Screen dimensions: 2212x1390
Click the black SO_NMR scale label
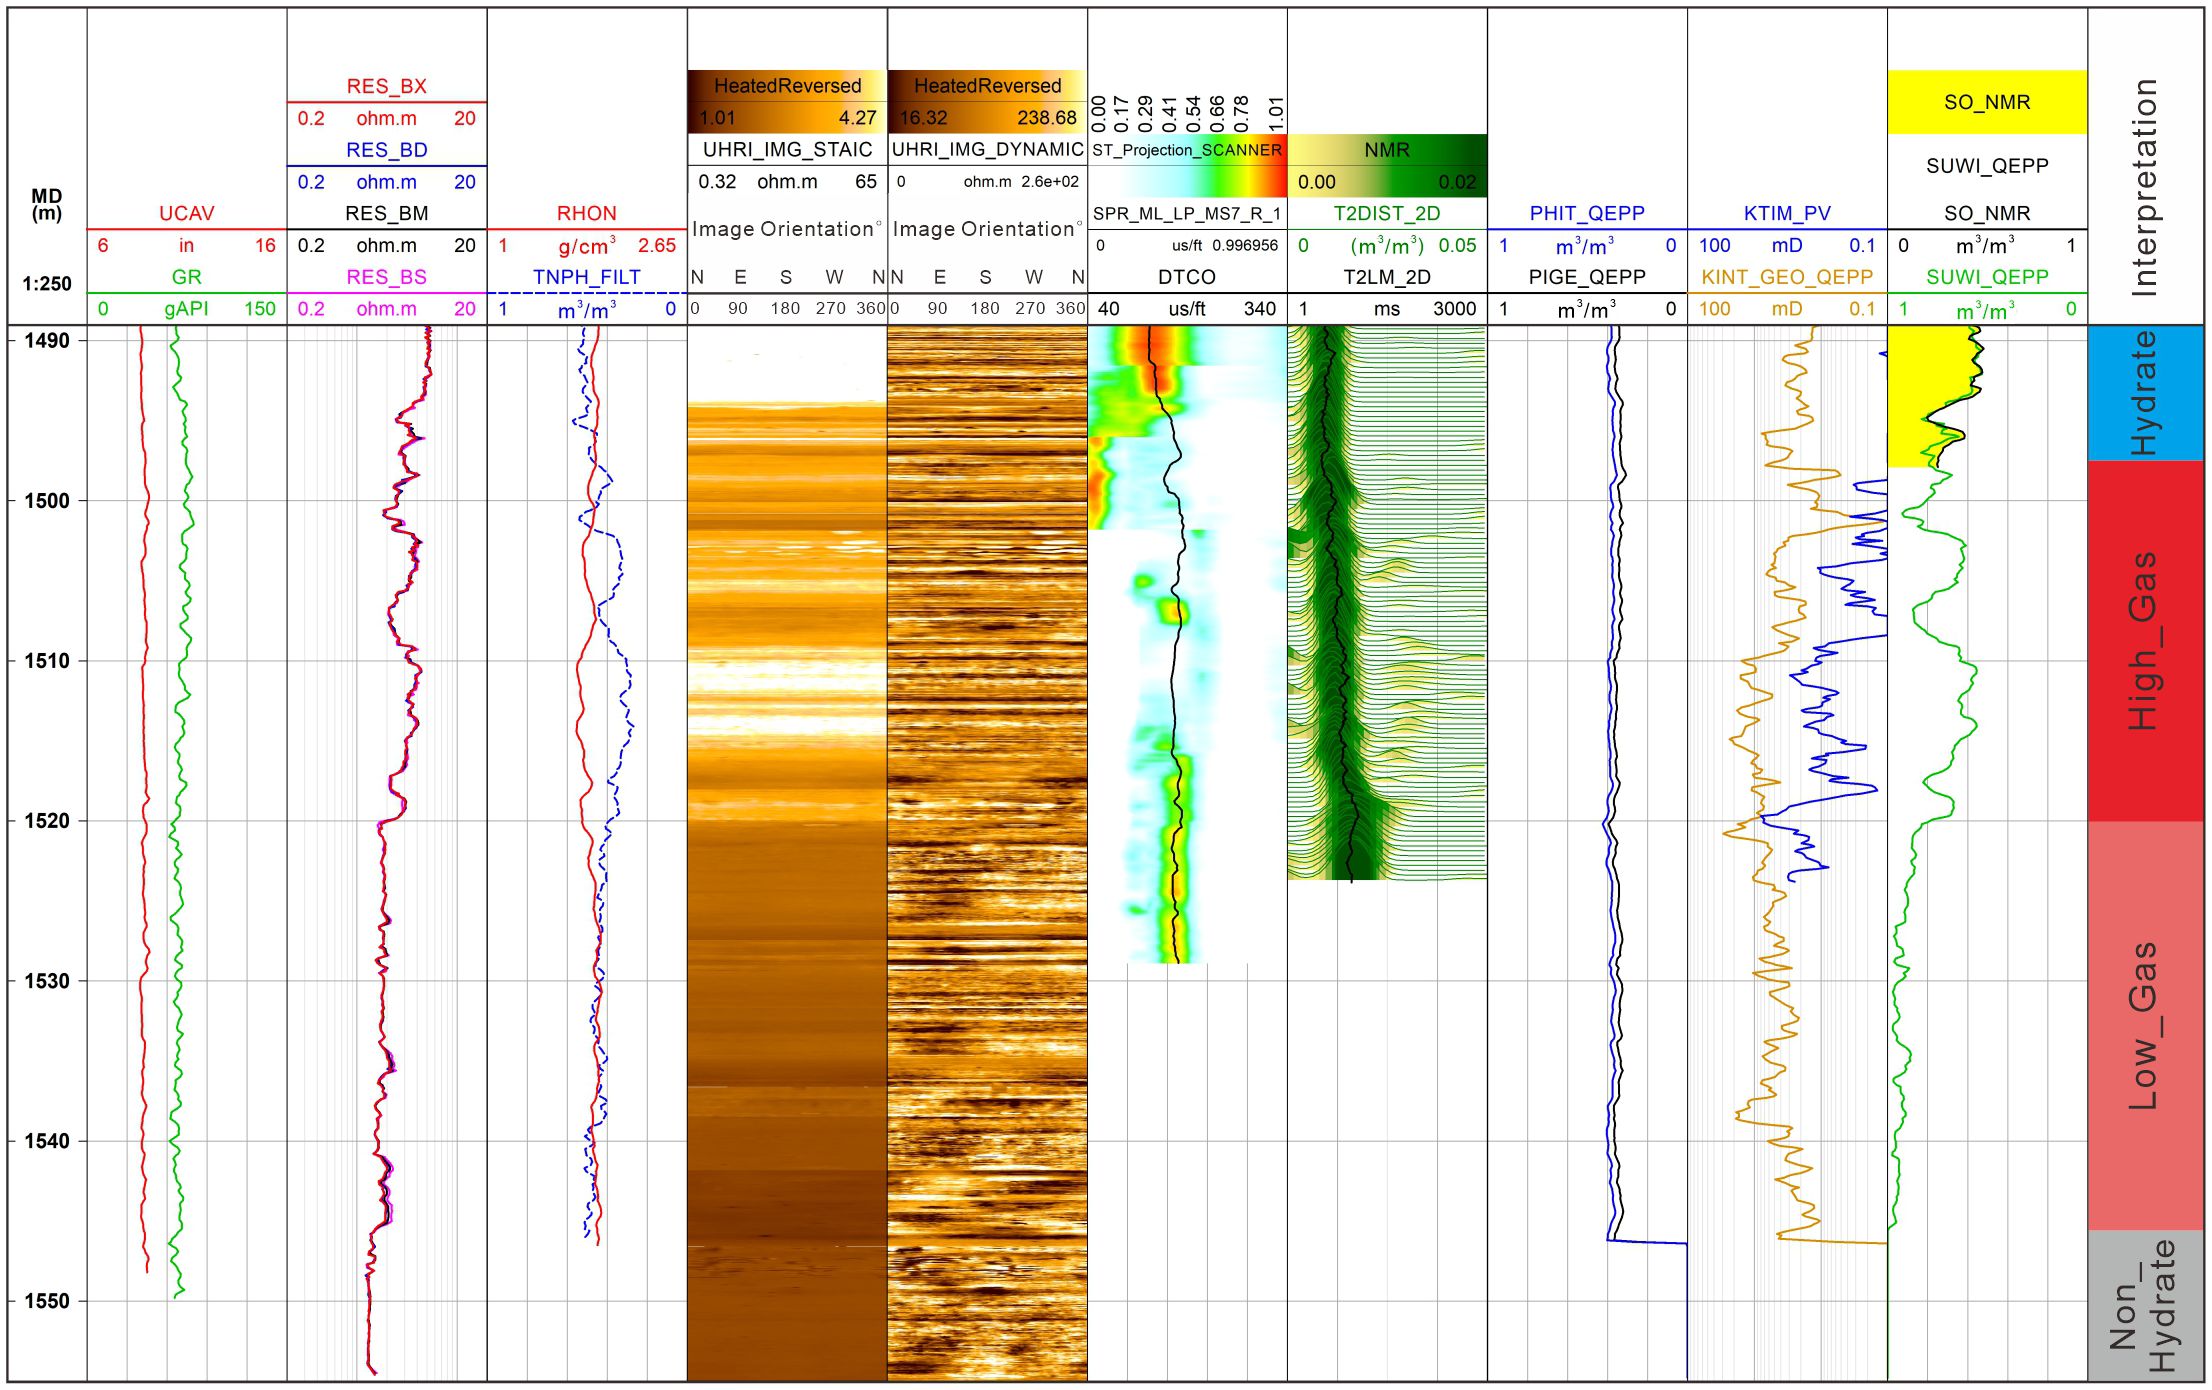click(1987, 213)
